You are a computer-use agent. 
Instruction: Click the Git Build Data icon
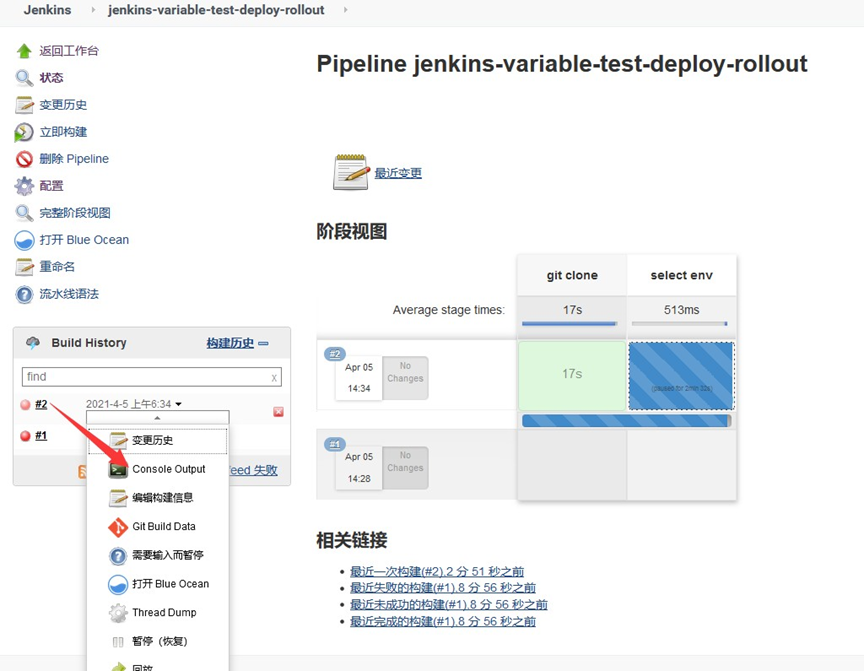click(x=118, y=527)
